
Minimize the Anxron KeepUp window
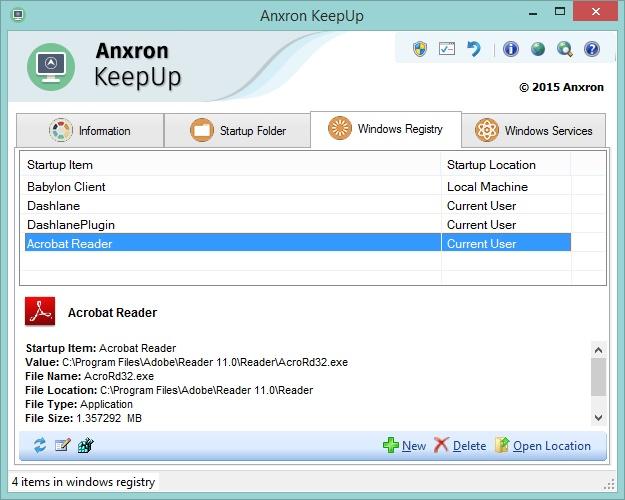(x=533, y=13)
